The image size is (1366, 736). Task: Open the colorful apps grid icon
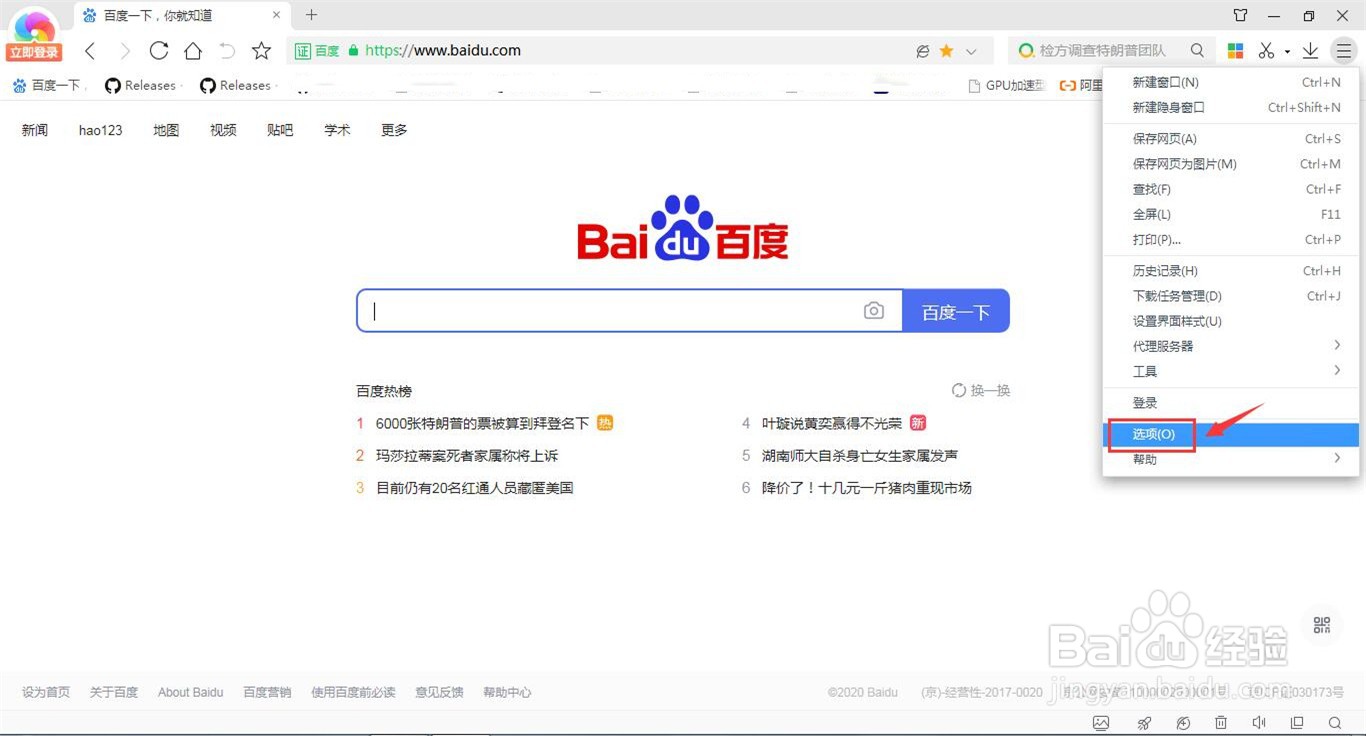tap(1236, 51)
